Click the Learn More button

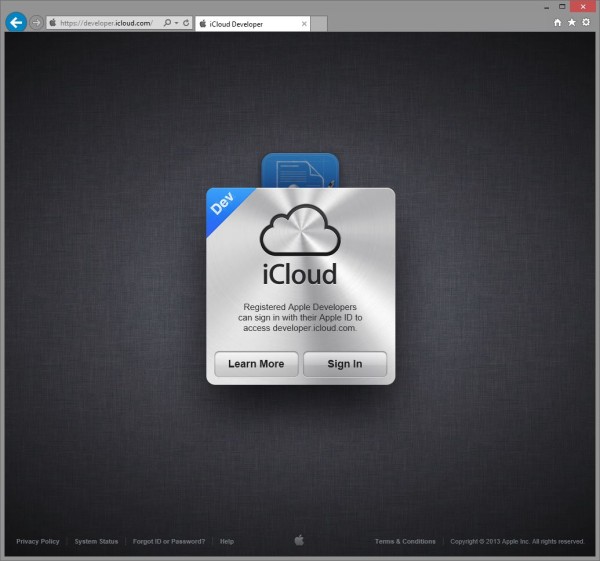(256, 364)
